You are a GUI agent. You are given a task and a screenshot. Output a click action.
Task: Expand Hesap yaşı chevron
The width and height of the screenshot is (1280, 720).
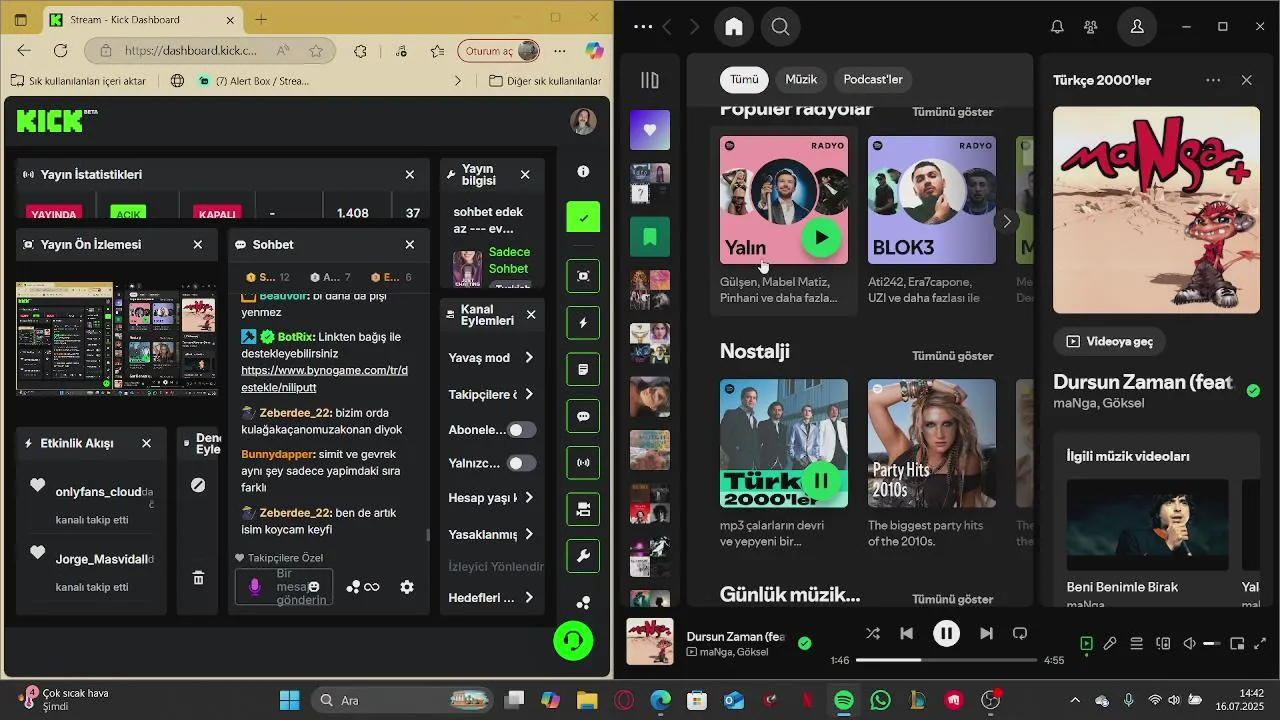pyautogui.click(x=529, y=497)
